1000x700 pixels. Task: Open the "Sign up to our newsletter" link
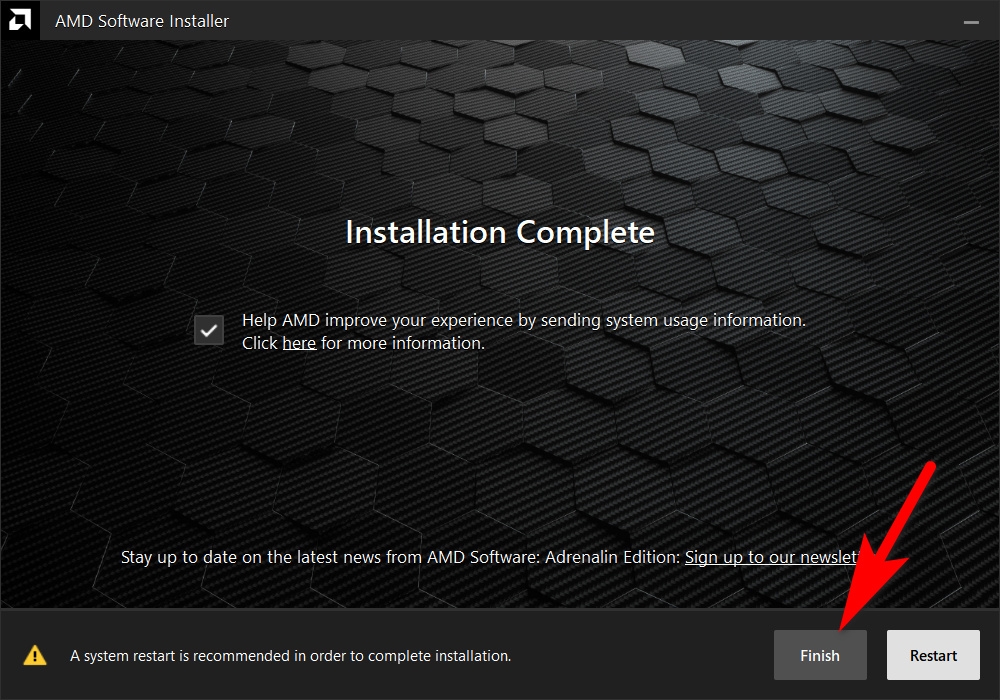[770, 557]
